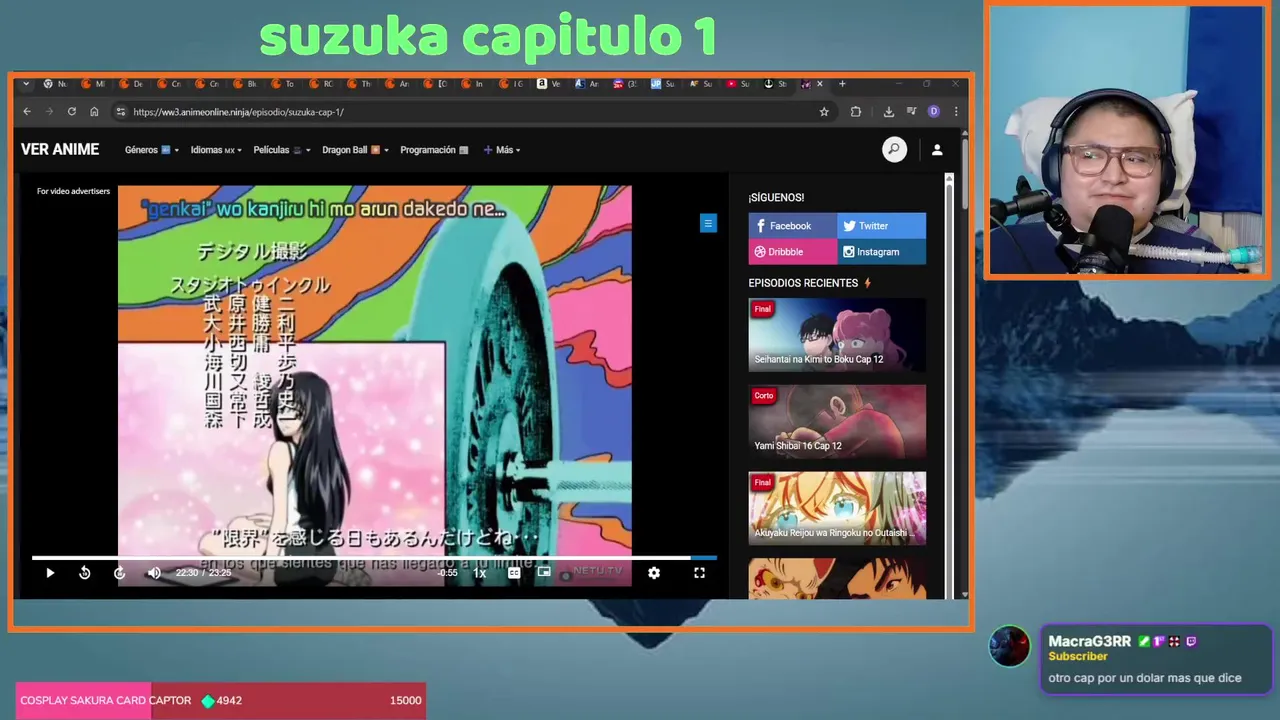Seek in the video progress bar
The width and height of the screenshot is (1280, 720).
point(374,558)
